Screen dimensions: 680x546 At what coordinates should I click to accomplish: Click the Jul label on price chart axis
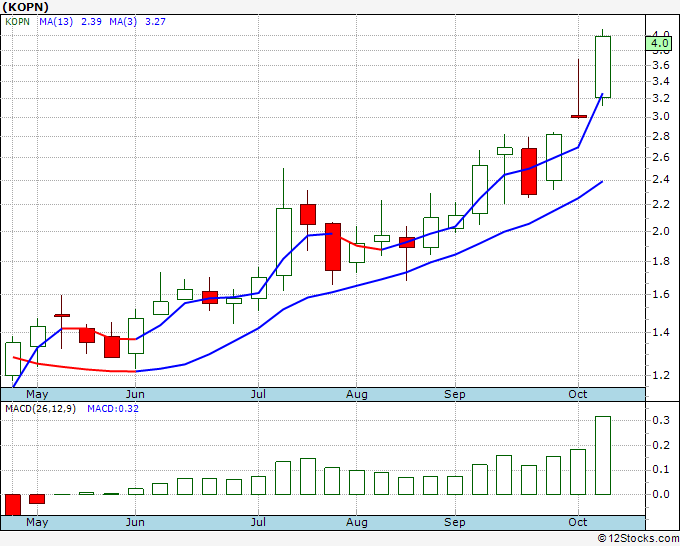coord(259,394)
